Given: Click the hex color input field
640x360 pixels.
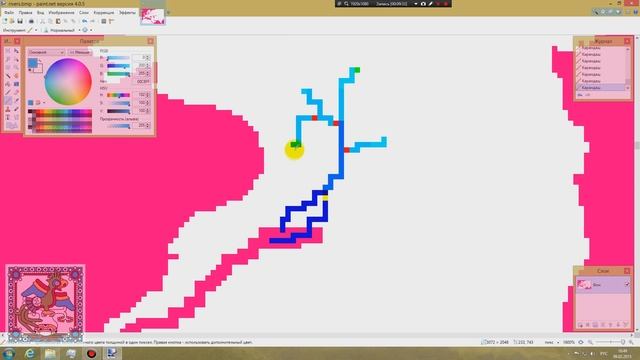Looking at the screenshot, I should point(141,82).
